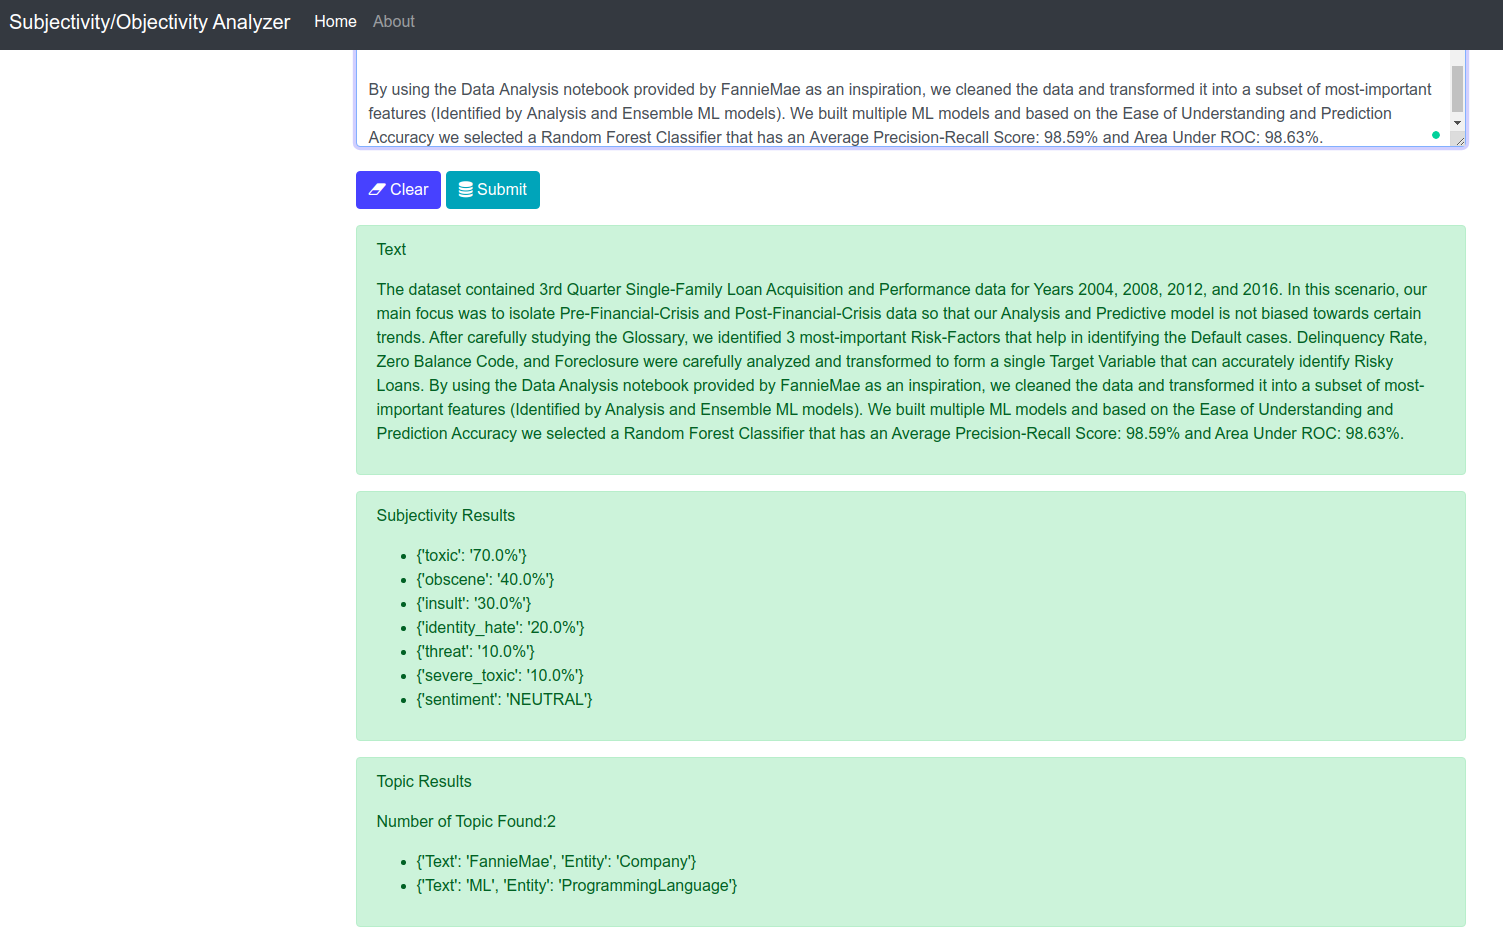Viewport: 1503px width, 937px height.
Task: Click the 'obscene': '40.0%' result
Action: [485, 580]
